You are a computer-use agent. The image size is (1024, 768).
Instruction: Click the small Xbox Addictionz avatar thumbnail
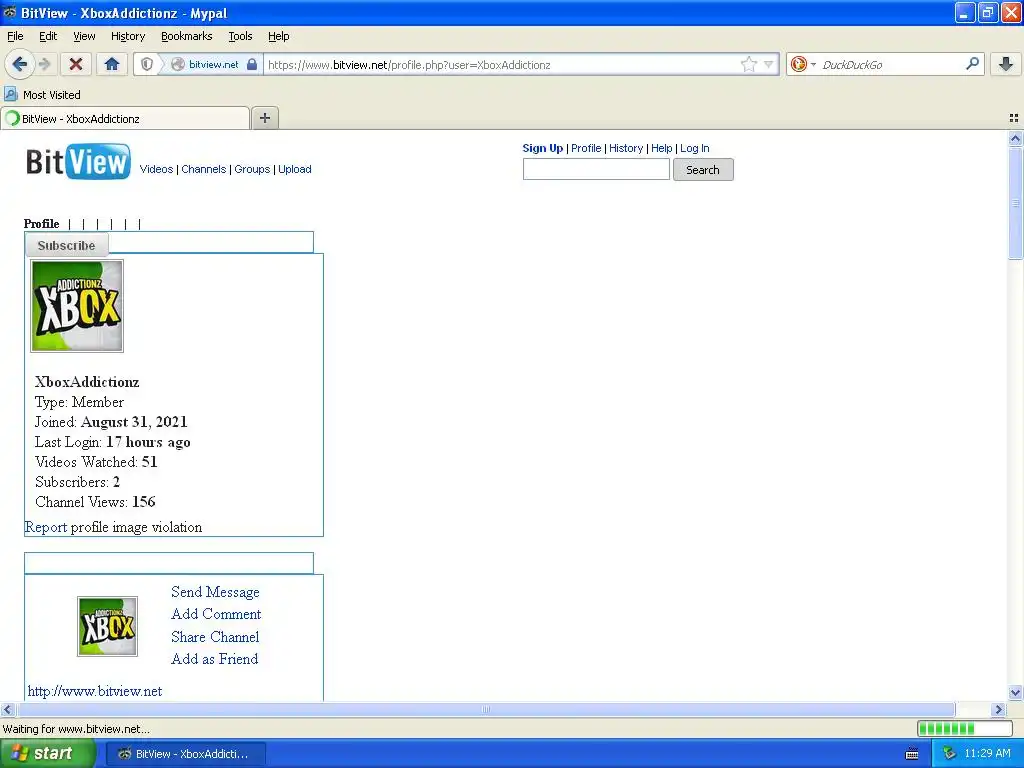coord(108,626)
